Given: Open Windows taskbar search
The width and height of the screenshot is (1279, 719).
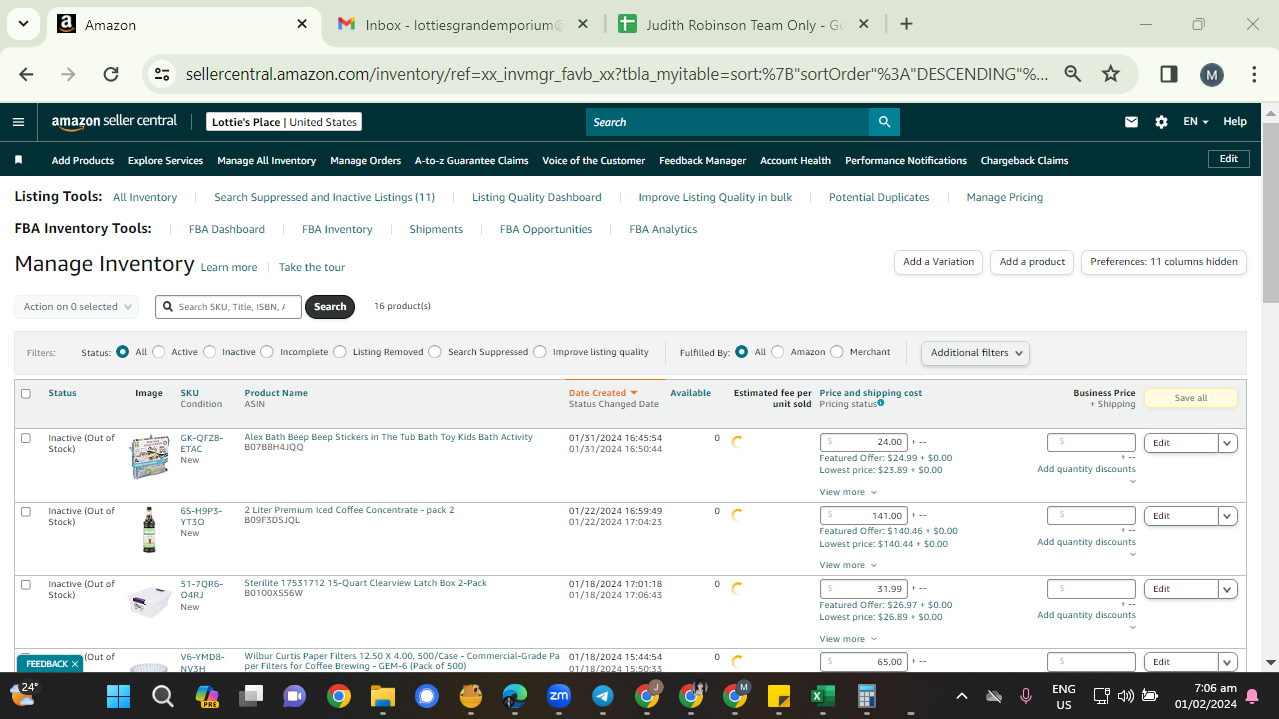Looking at the screenshot, I should 162,696.
